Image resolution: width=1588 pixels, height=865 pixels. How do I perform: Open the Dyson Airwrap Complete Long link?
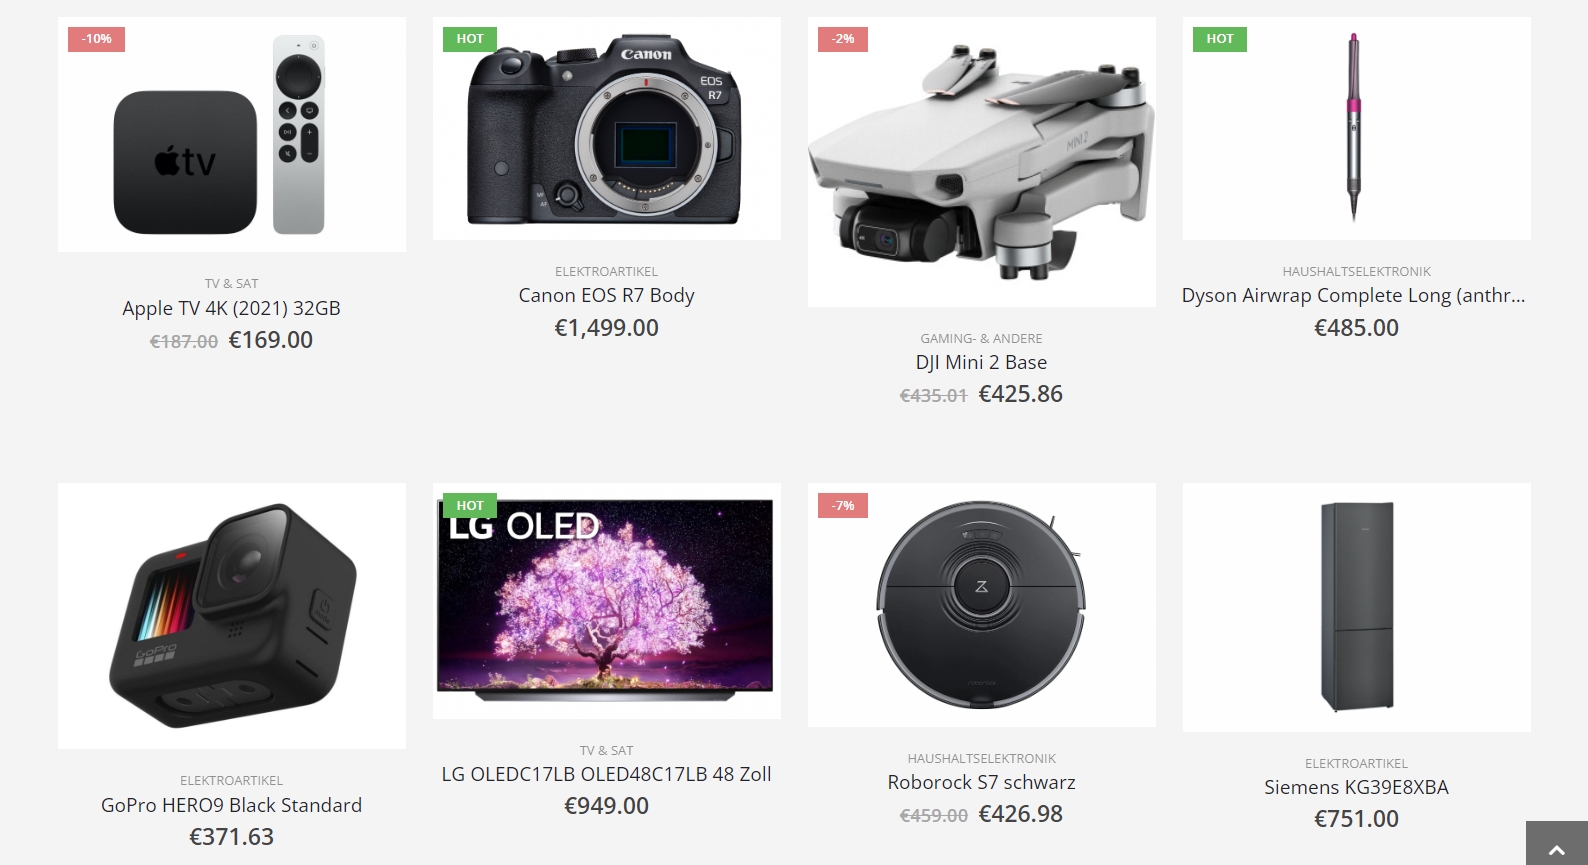(1354, 295)
